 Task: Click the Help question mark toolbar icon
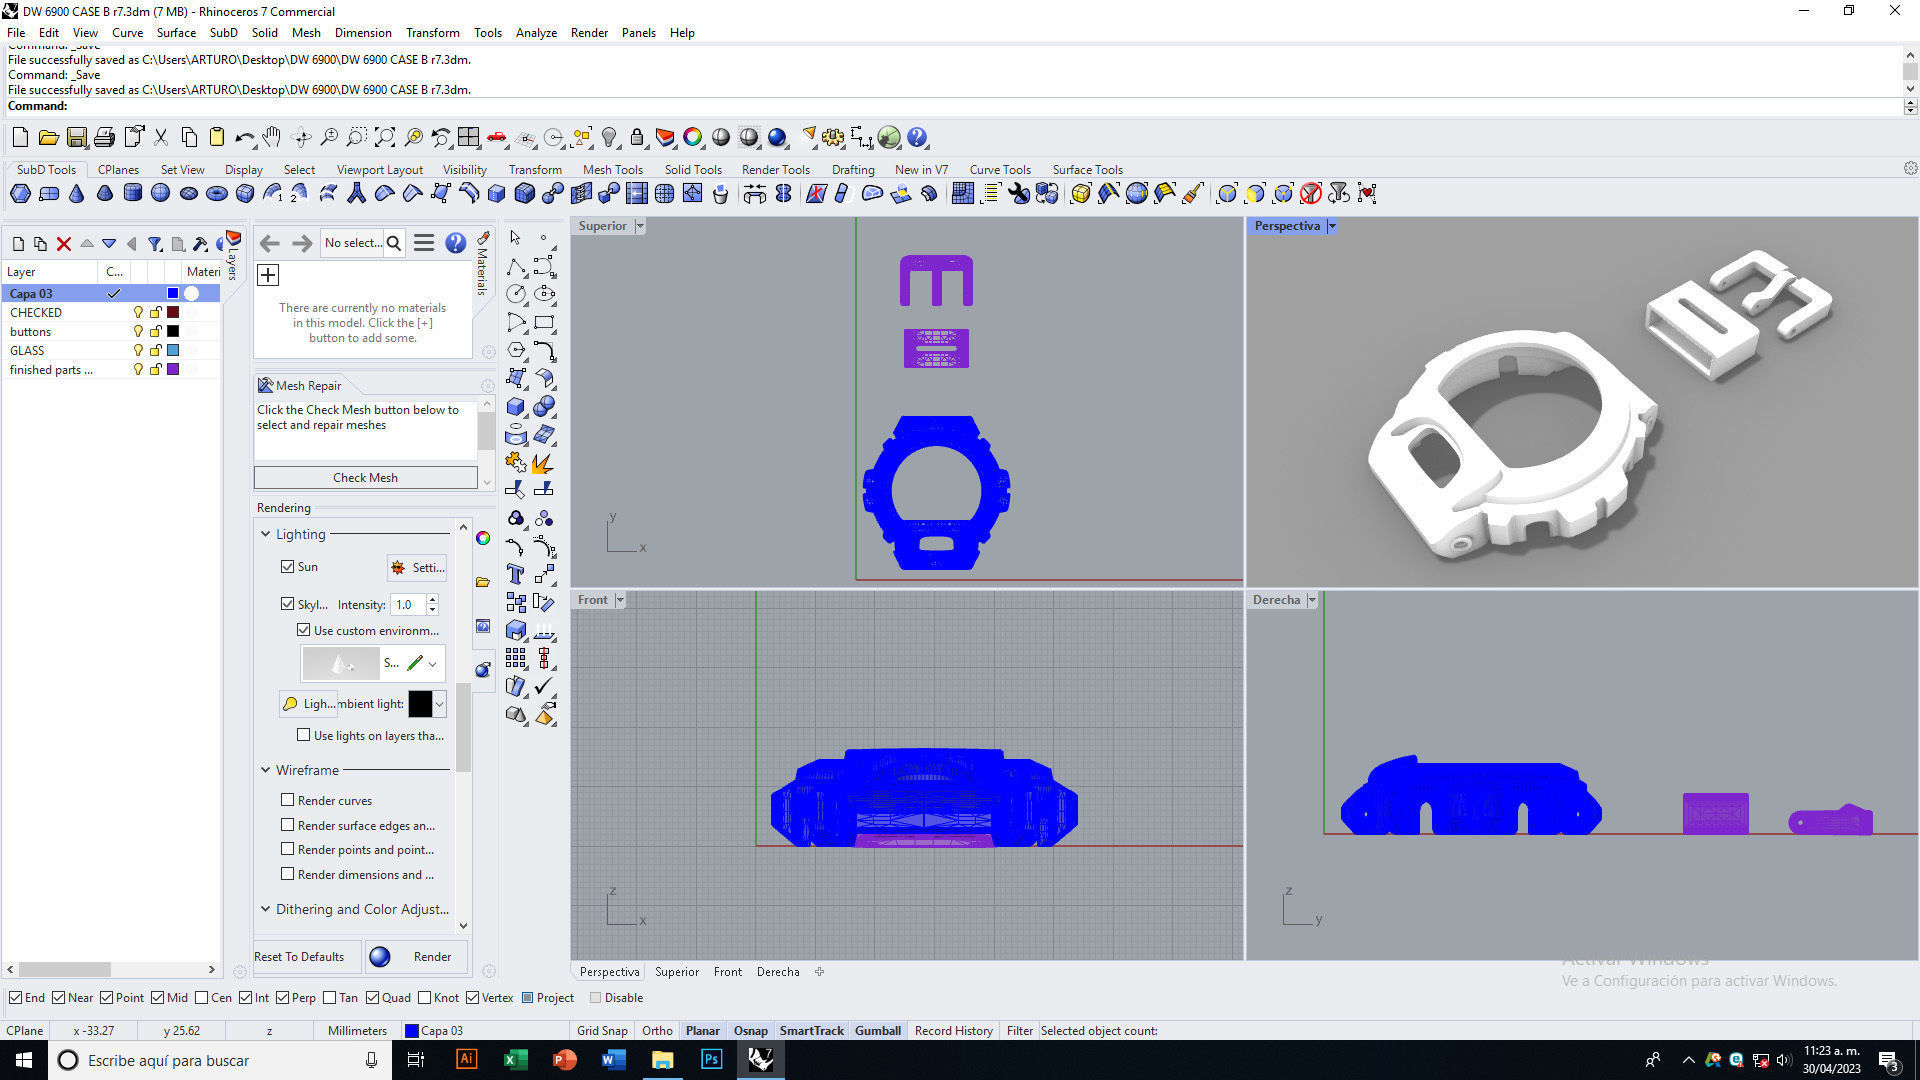click(x=917, y=138)
